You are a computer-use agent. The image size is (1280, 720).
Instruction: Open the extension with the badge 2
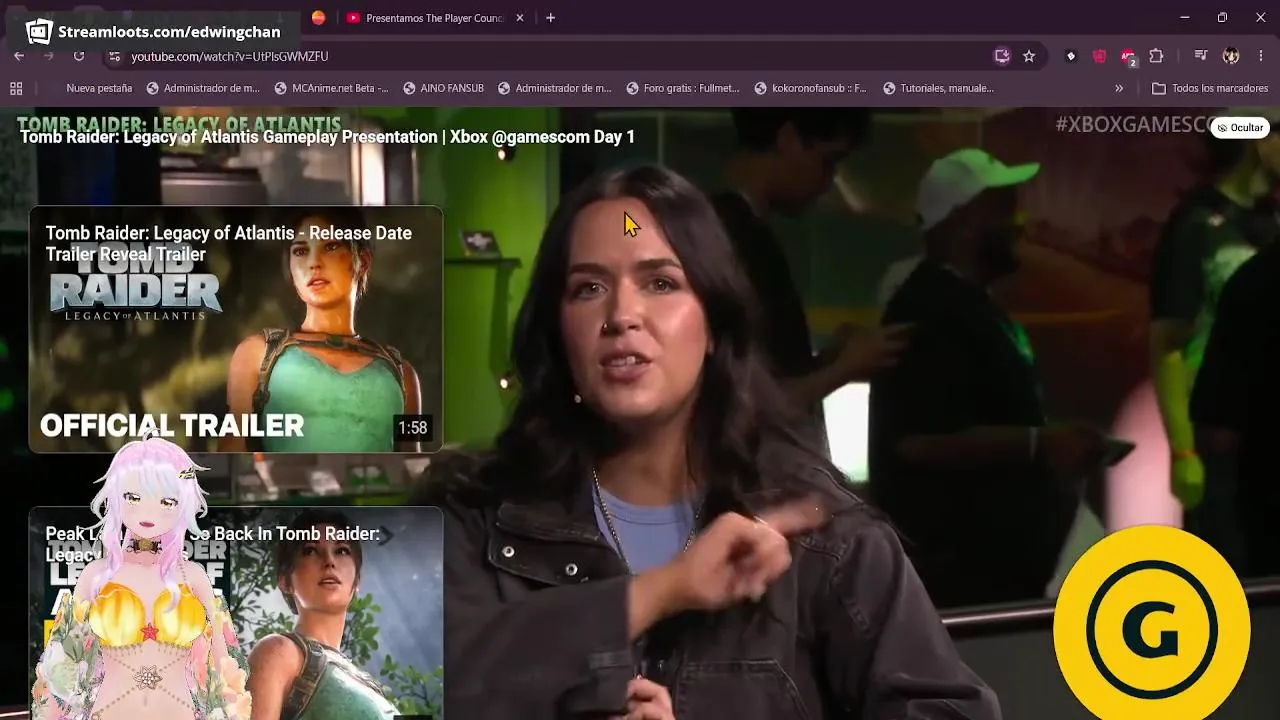click(1128, 57)
